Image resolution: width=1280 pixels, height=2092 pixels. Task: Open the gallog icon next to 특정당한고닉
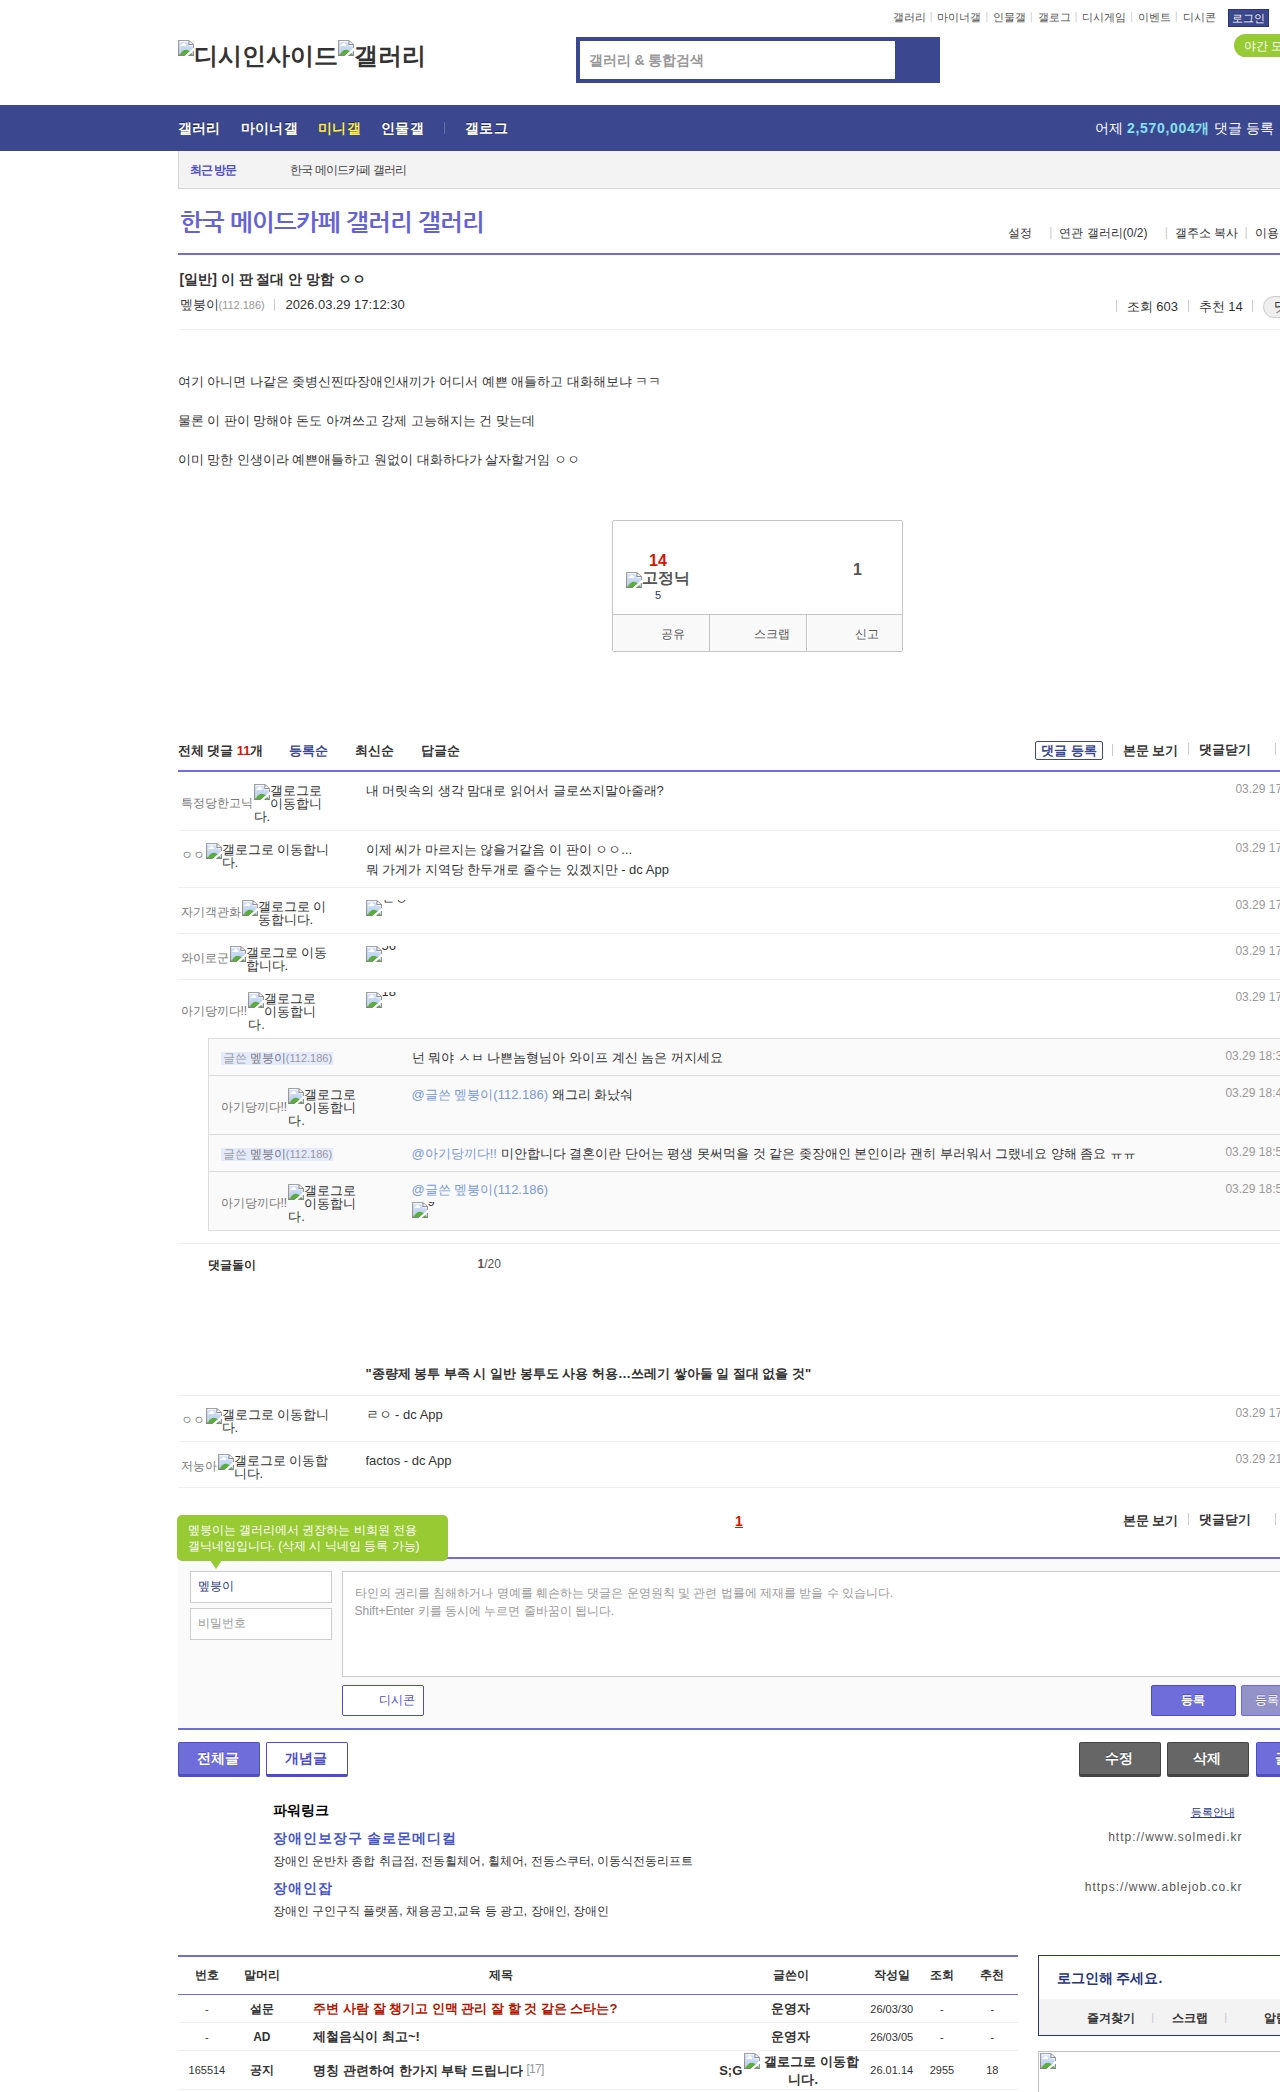[x=288, y=803]
